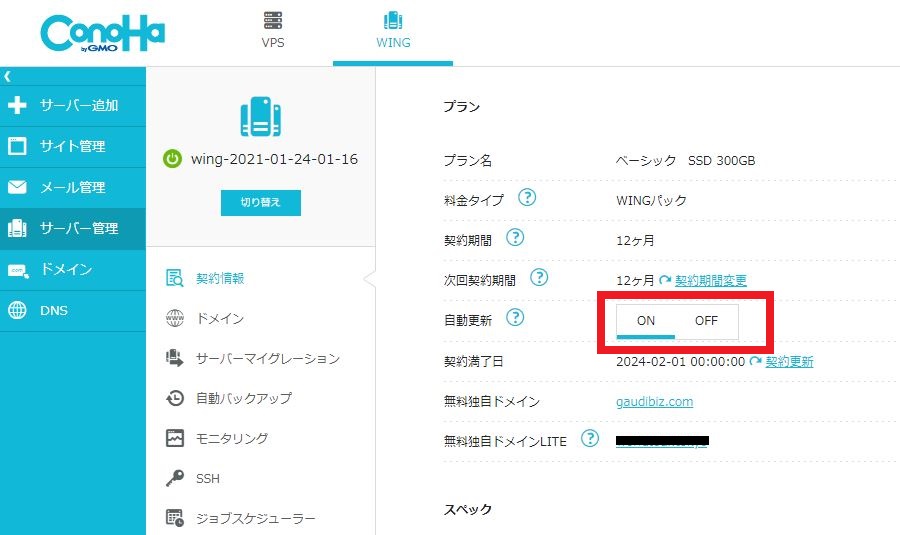The height and width of the screenshot is (535, 900).
Task: Click the window icon for サイト管理
Action: click(17, 146)
